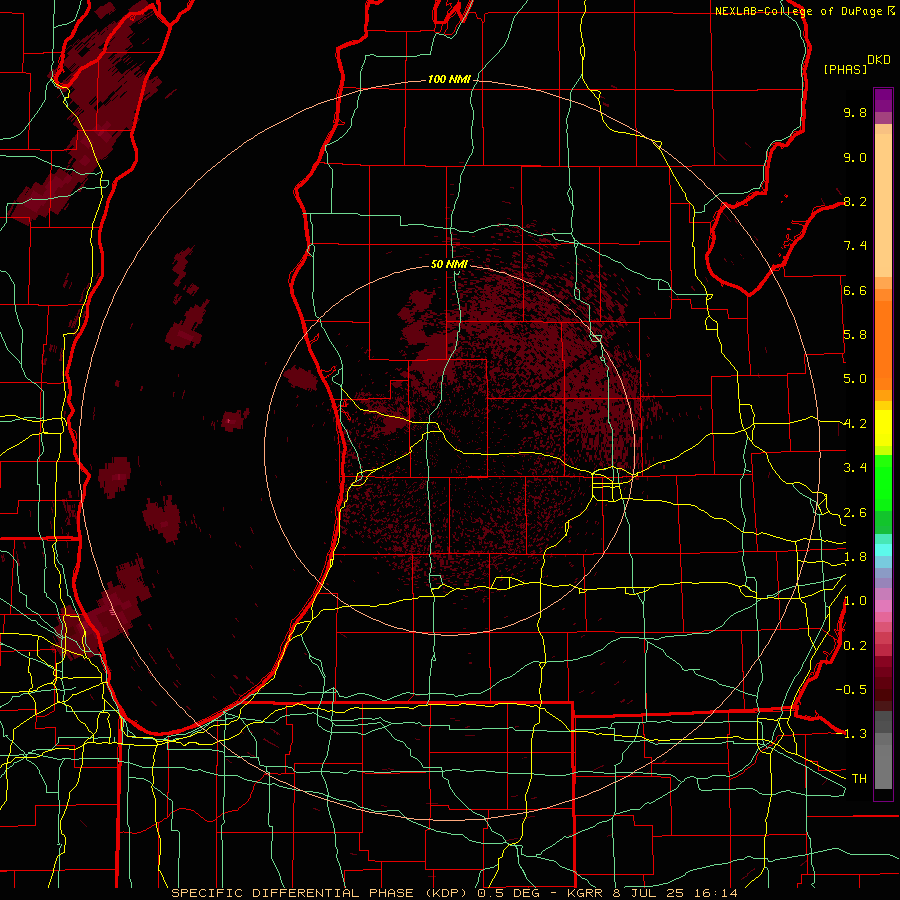This screenshot has width=900, height=900.
Task: Click the 8 JUL 25 date text
Action: [650, 893]
